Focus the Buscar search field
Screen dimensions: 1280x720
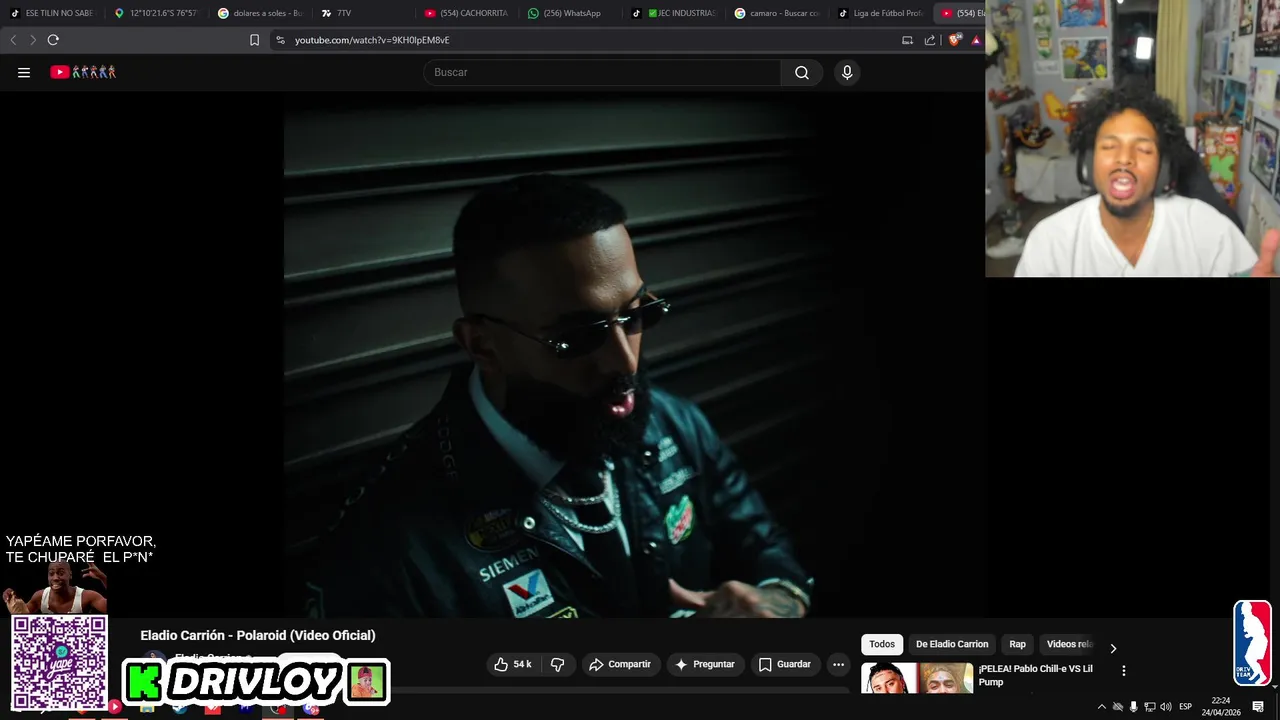coord(603,72)
